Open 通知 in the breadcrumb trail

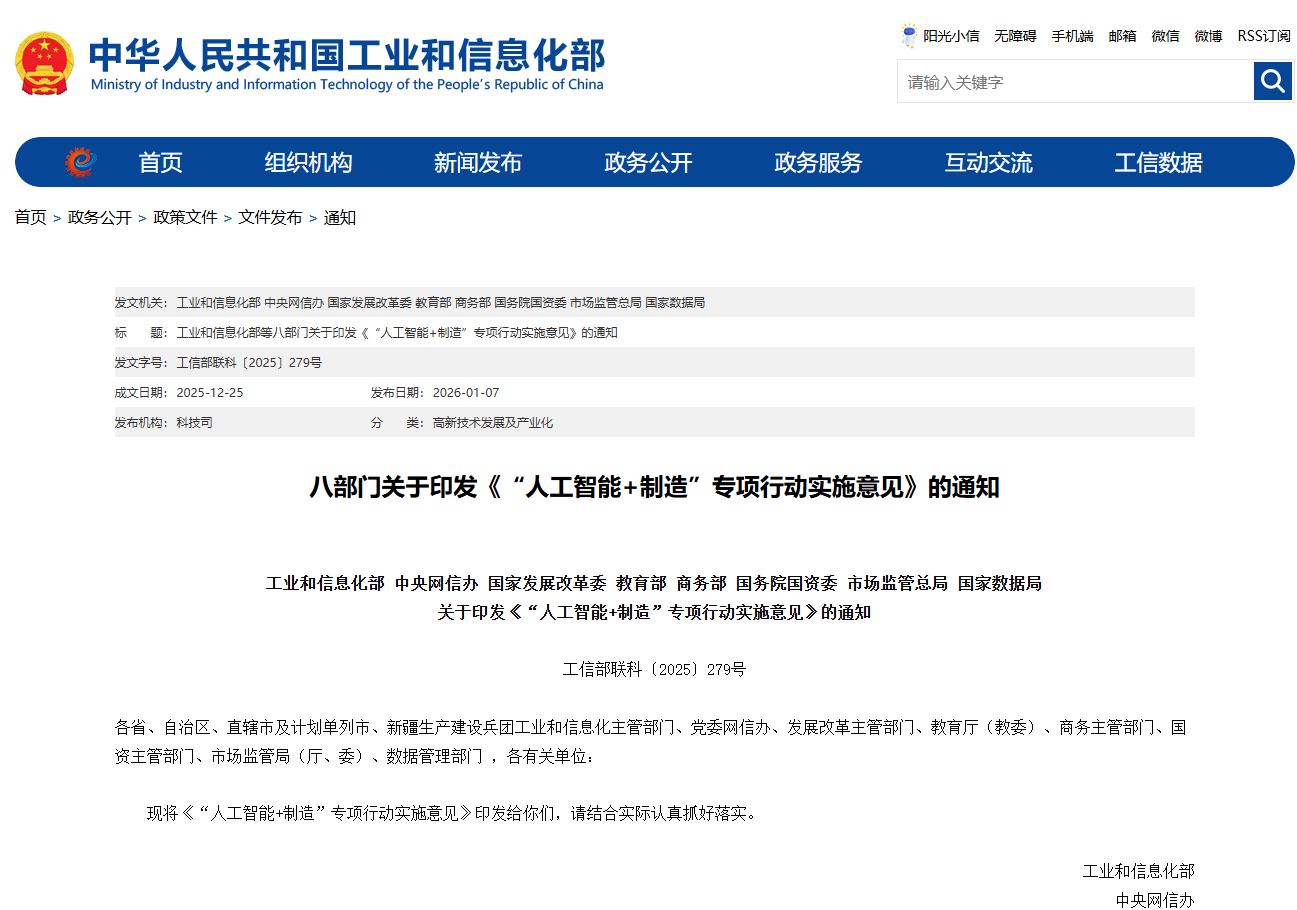[x=341, y=217]
